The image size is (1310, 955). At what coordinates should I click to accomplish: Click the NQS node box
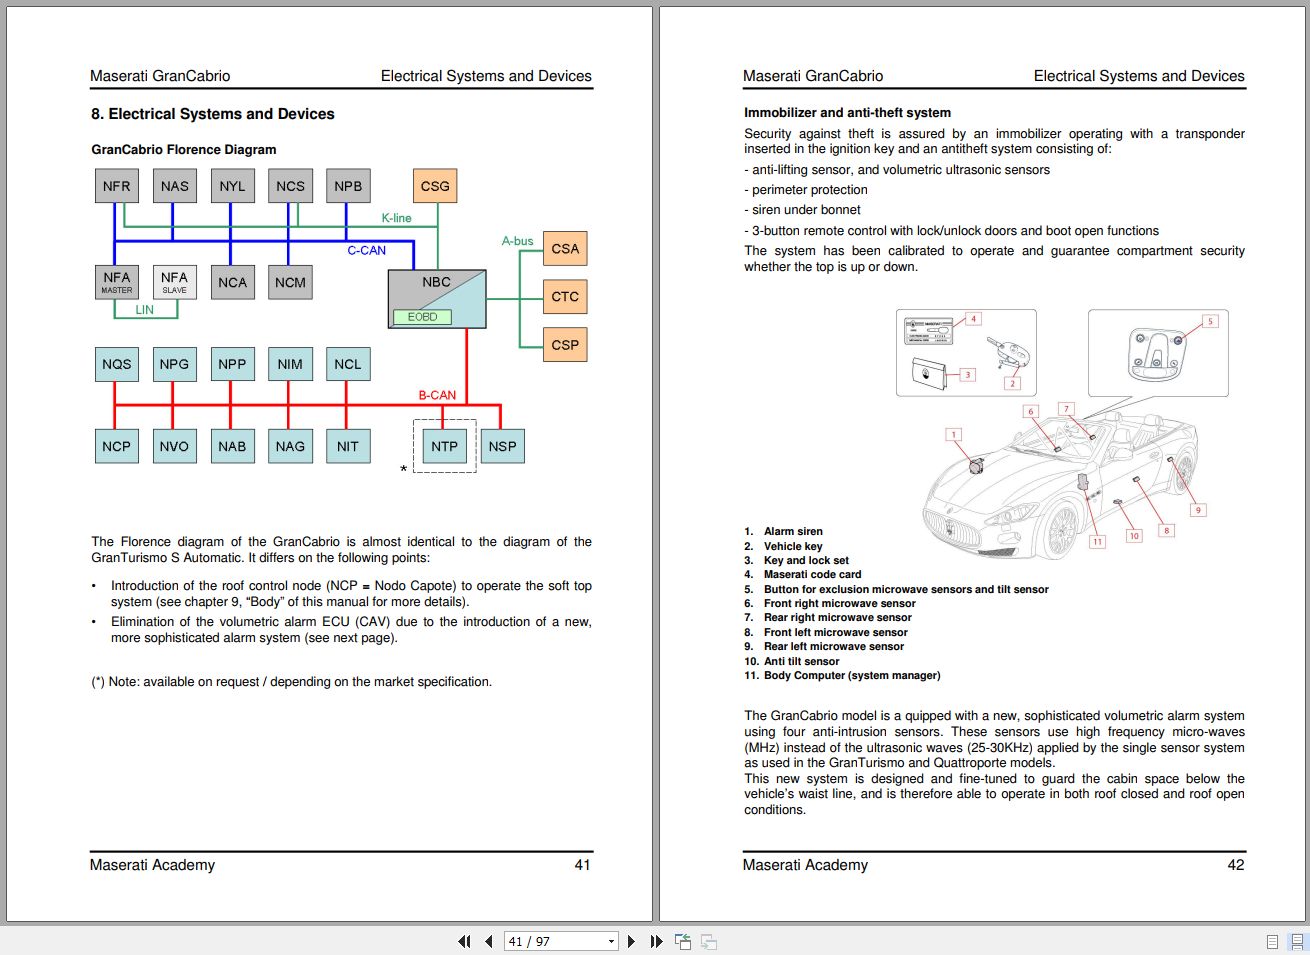(117, 364)
